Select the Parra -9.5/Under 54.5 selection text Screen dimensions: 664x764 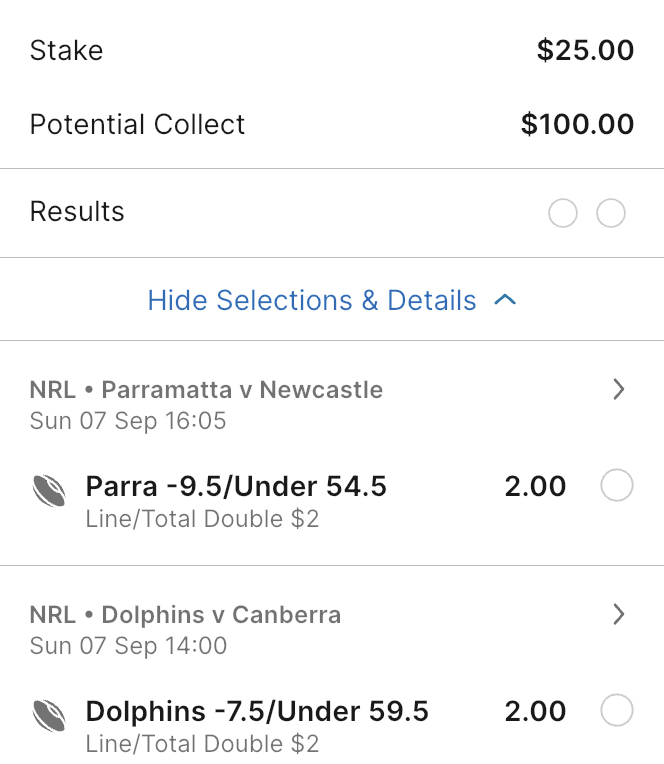tap(236, 487)
